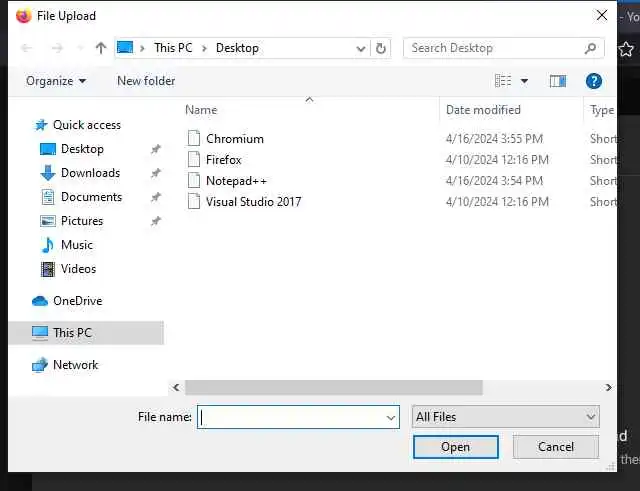
Task: Expand chevron before This PC breadcrumb
Action: pyautogui.click(x=142, y=48)
